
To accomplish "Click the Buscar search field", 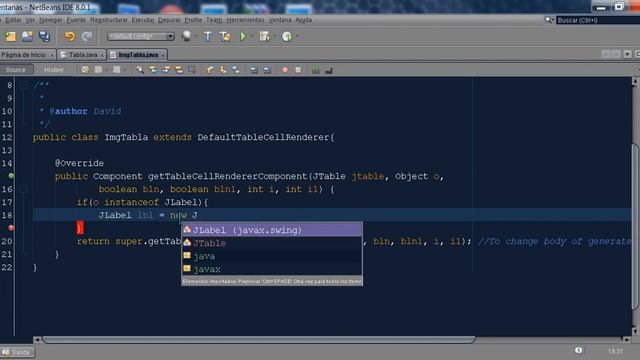I will pyautogui.click(x=598, y=20).
